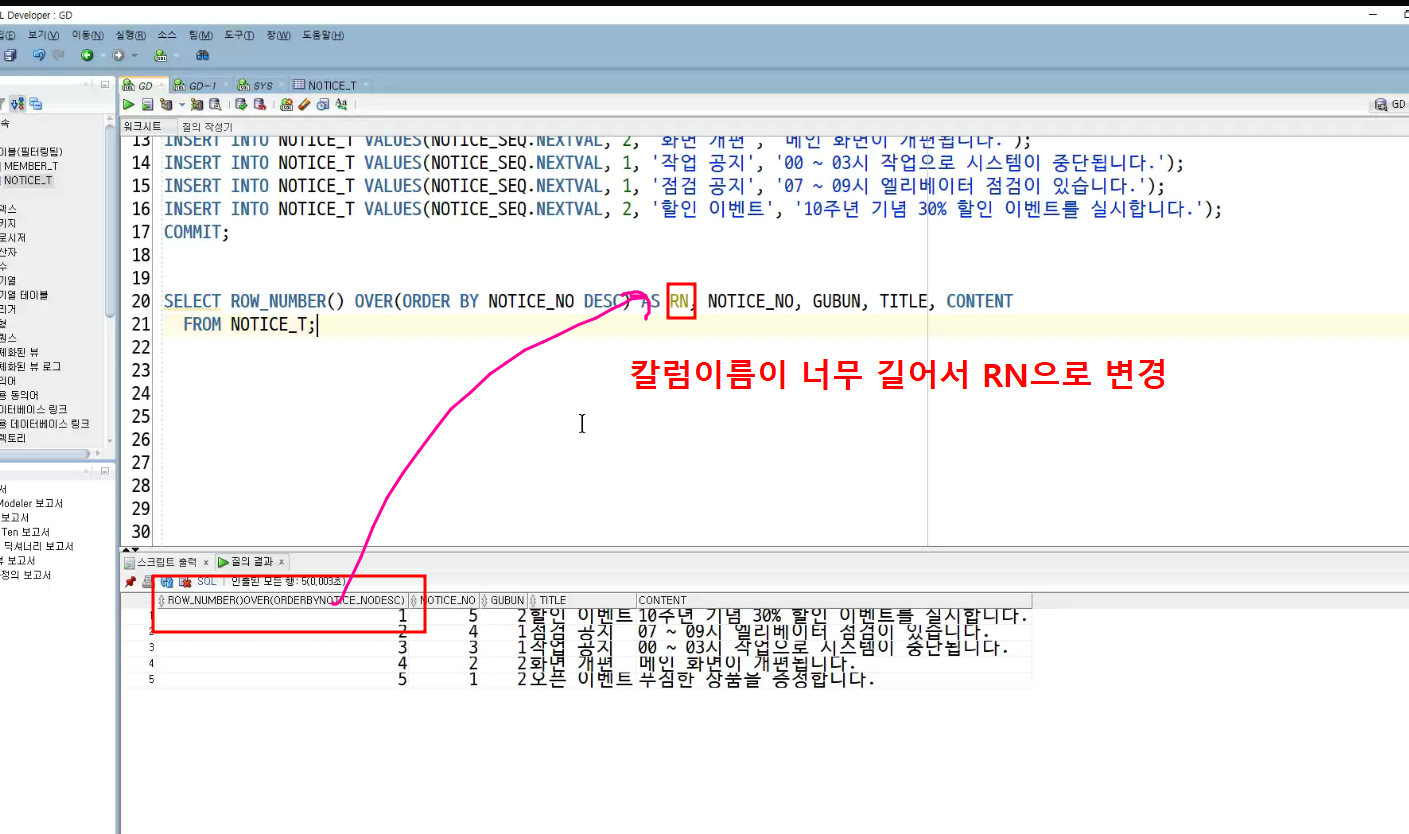Open the forward navigation history dropdown arrow
This screenshot has width=1409, height=834.
click(x=134, y=55)
